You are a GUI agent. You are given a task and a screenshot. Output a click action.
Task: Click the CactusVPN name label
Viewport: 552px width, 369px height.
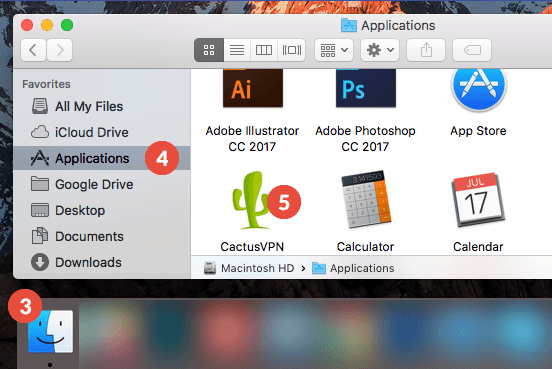[x=252, y=247]
